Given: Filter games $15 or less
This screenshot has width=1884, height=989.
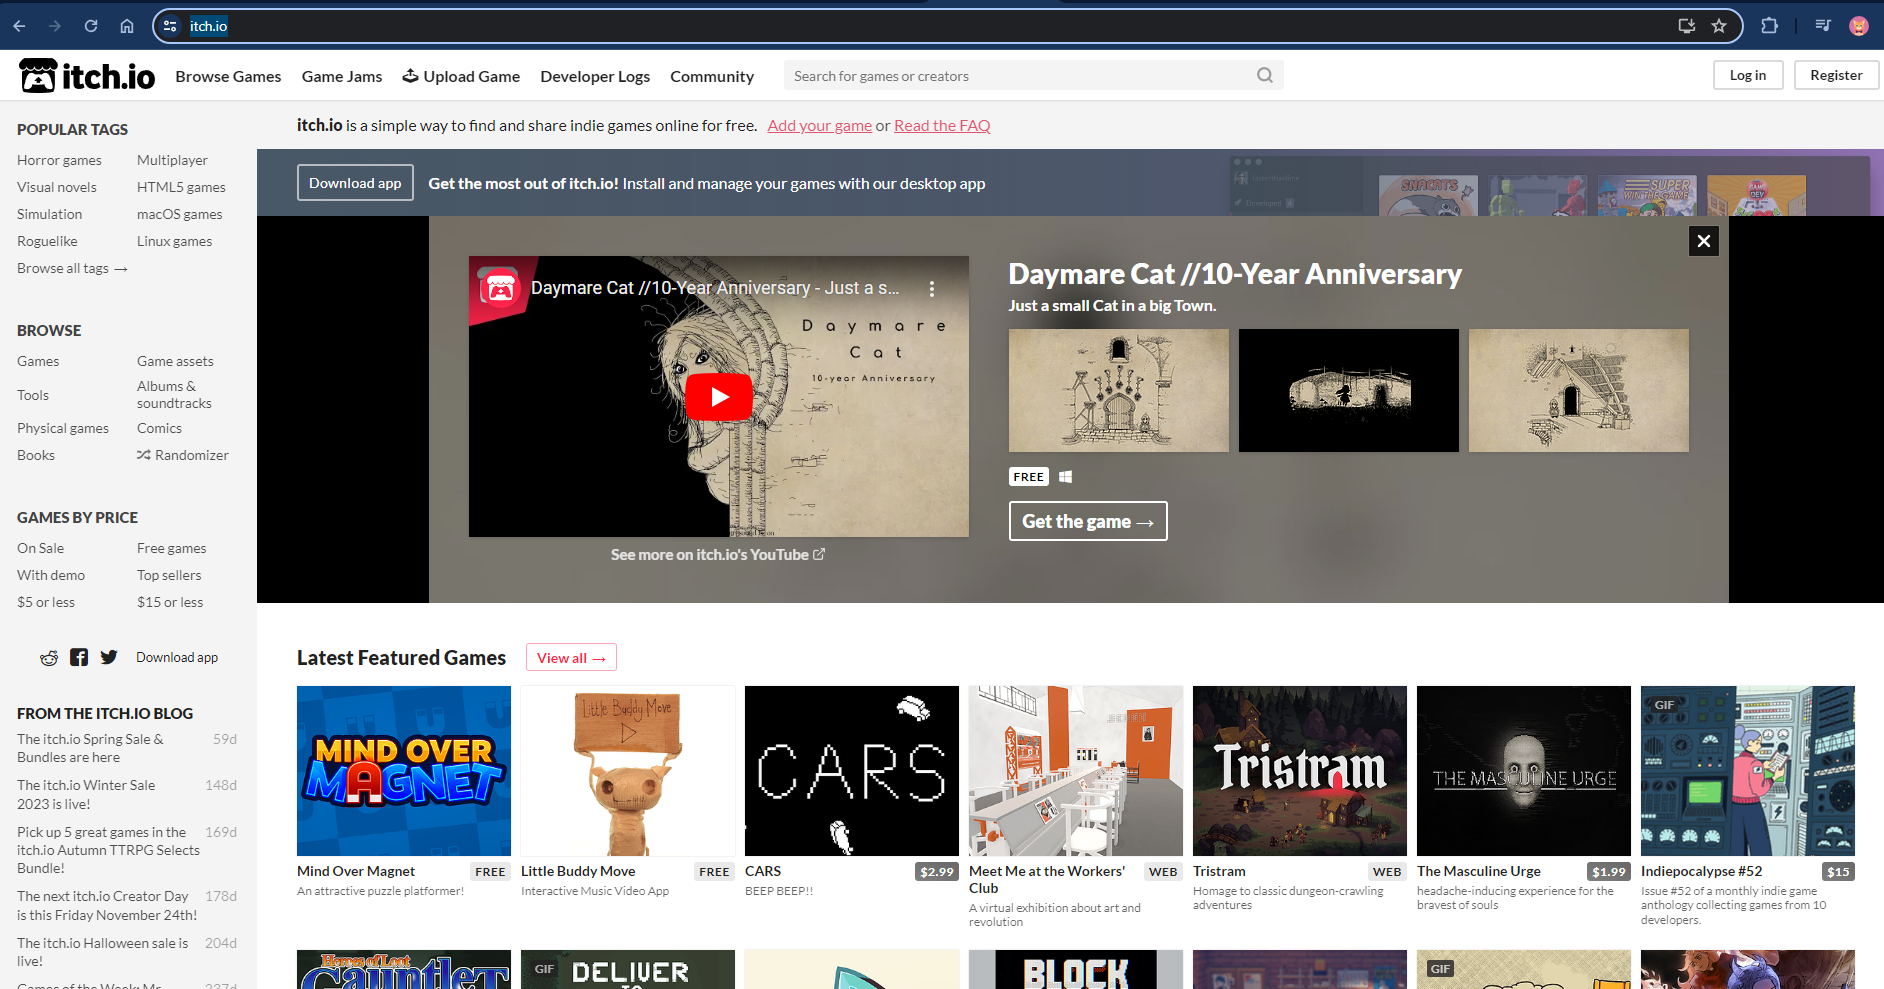Looking at the screenshot, I should 170,602.
